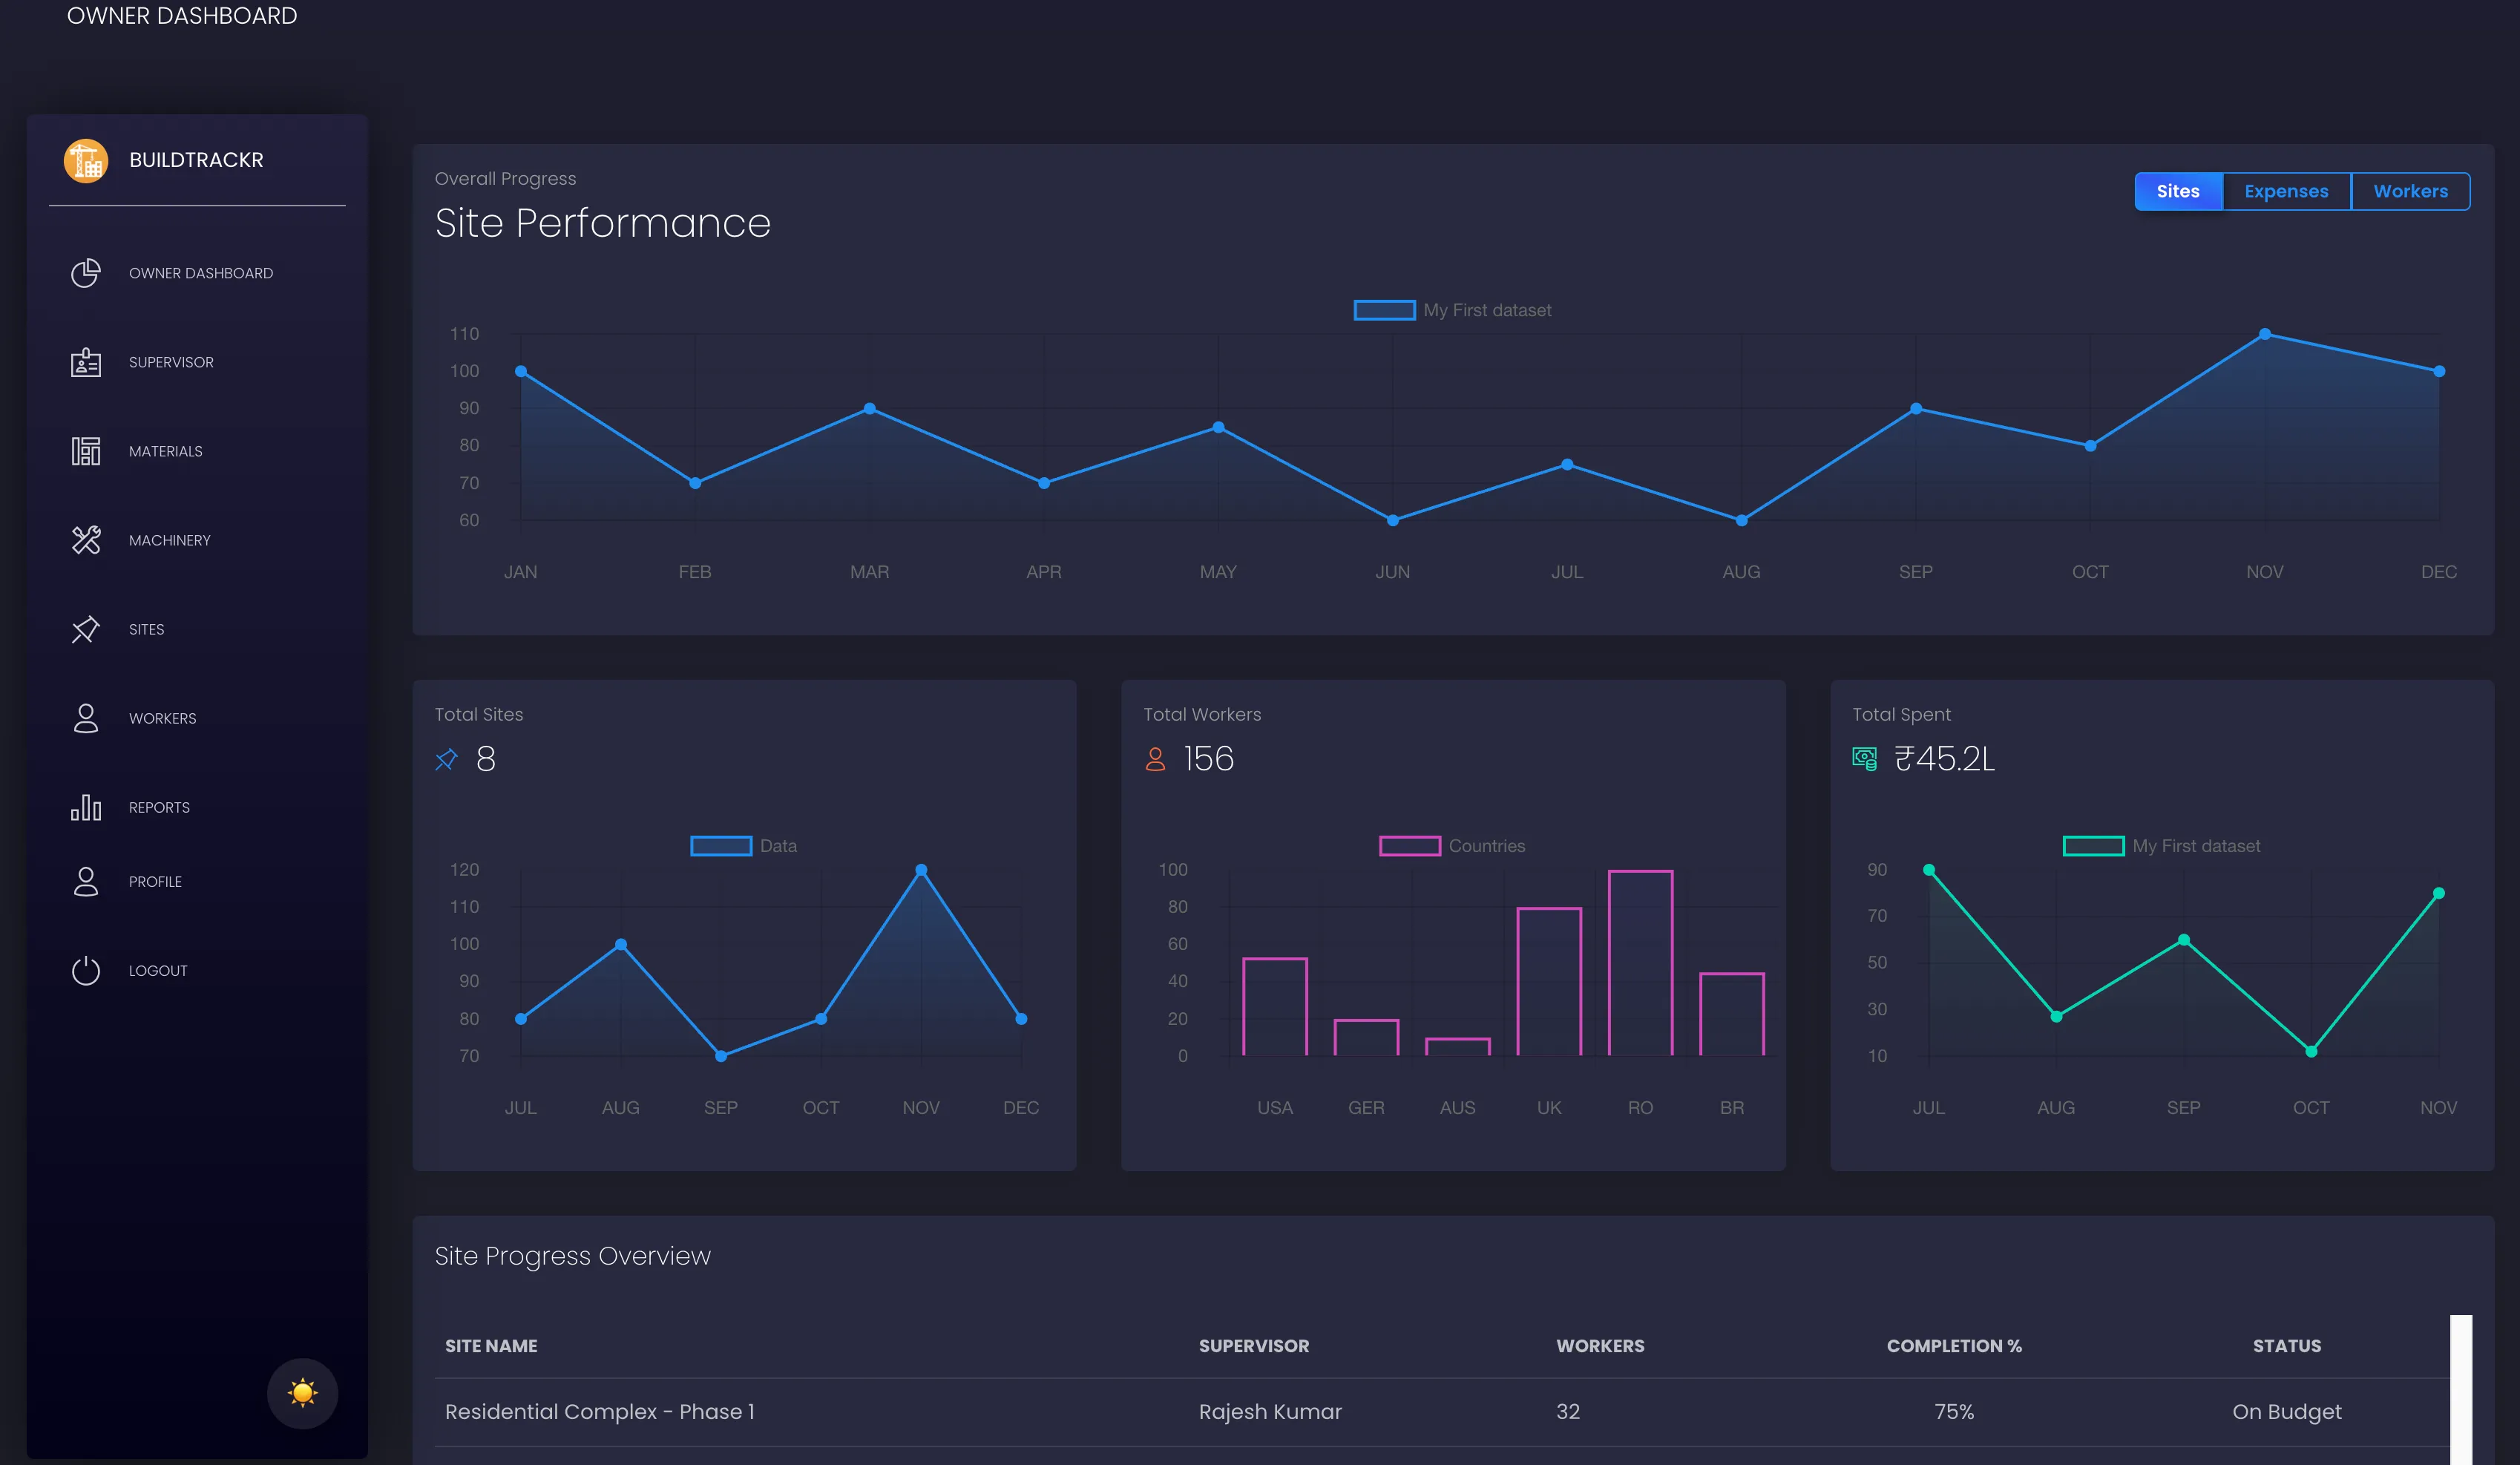Toggle light mode with the sun icon
Screen dimensions: 2520x1465
click(301, 1393)
